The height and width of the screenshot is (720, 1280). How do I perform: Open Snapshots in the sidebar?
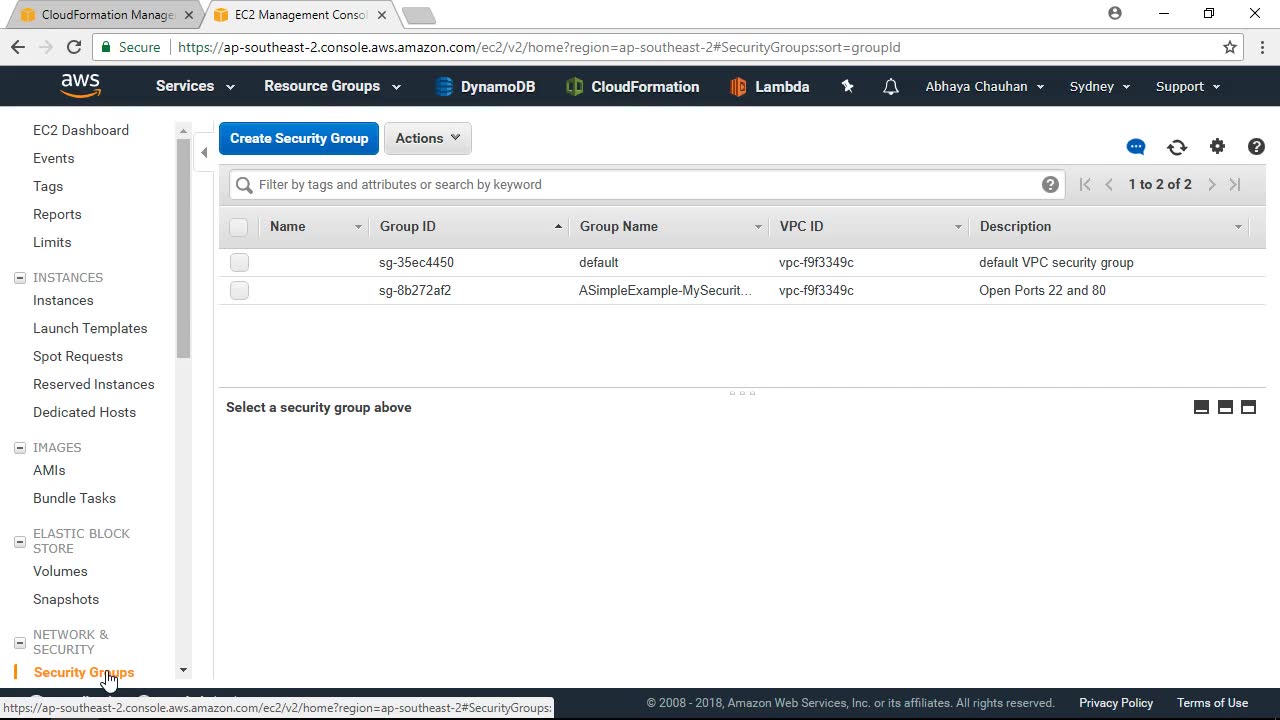[x=66, y=599]
